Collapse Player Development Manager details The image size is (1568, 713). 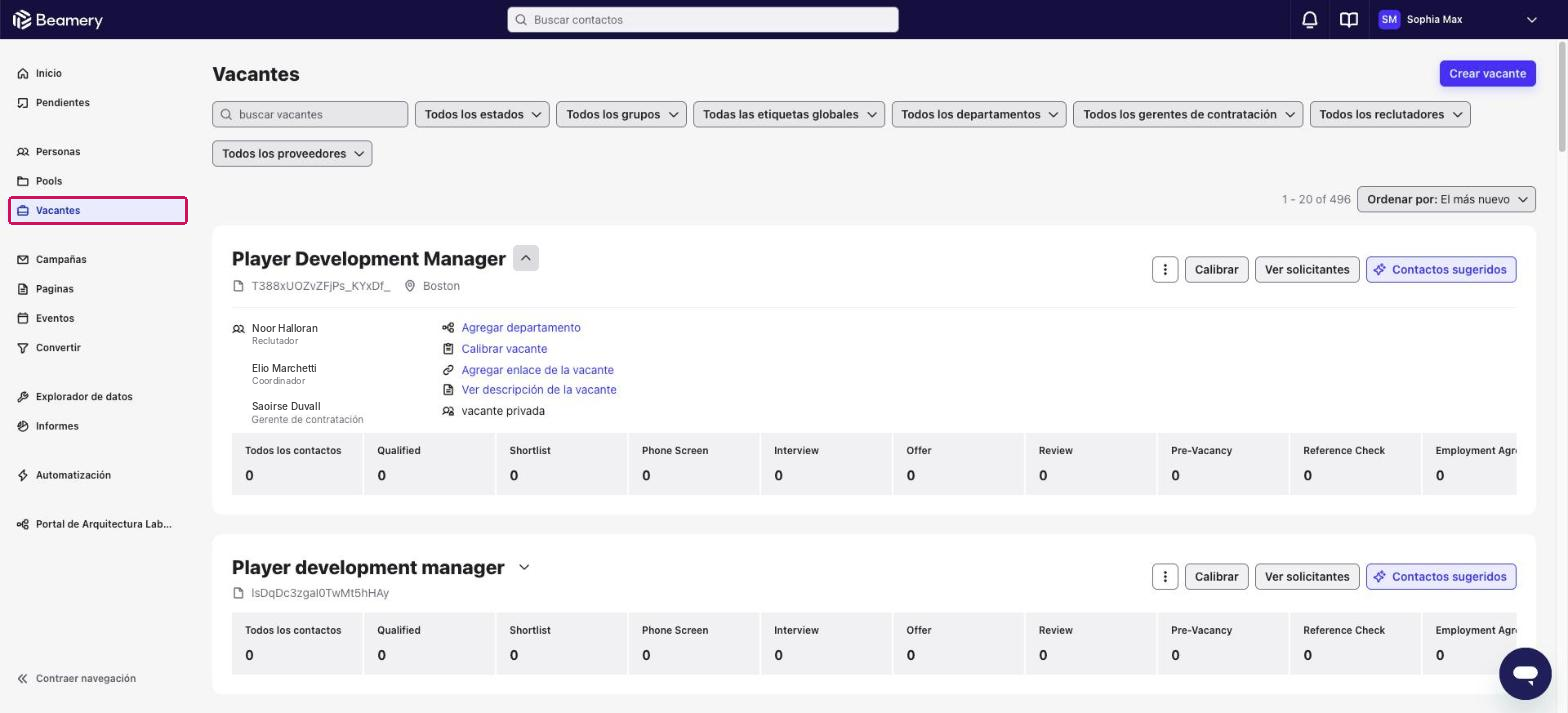tap(526, 258)
